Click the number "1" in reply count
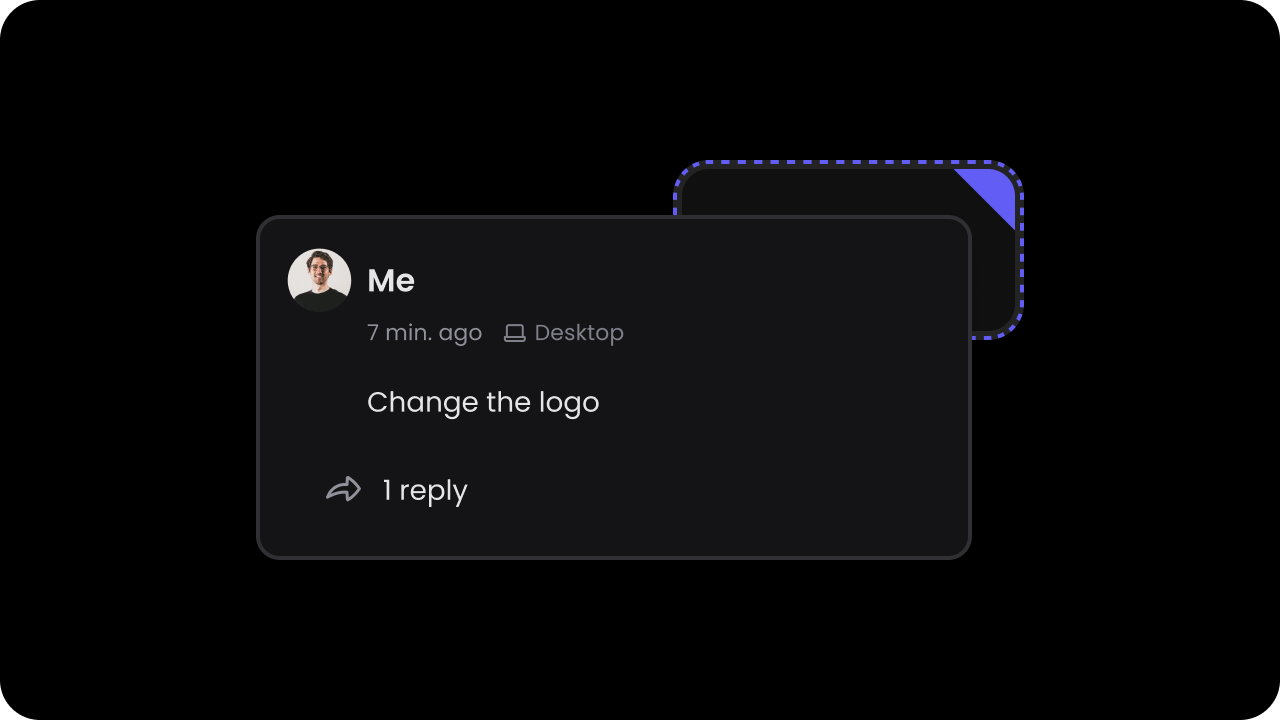The width and height of the screenshot is (1280, 720). pos(387,490)
